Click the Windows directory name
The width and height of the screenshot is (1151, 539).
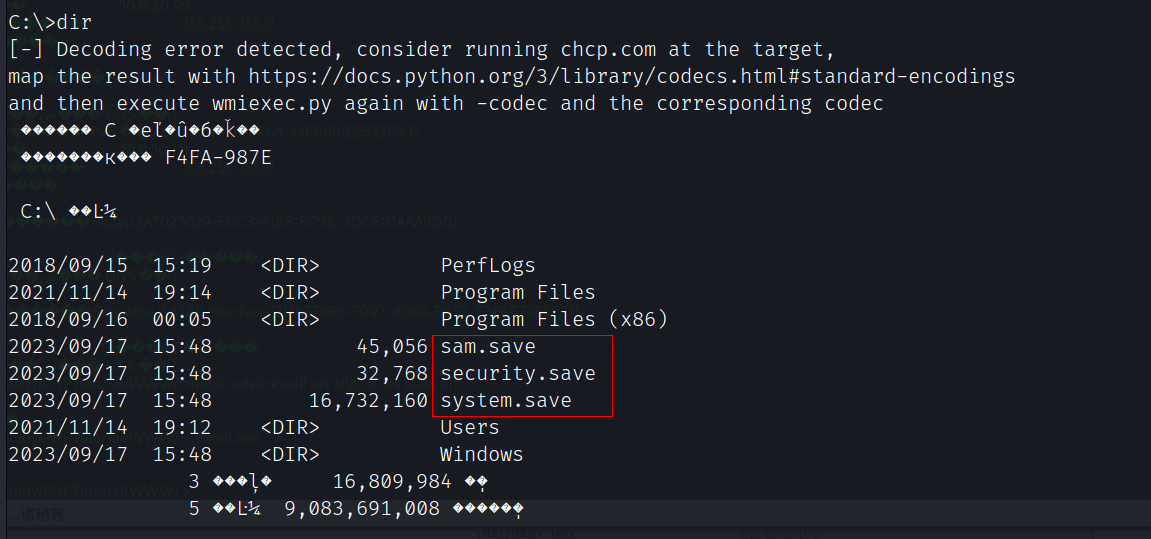481,455
